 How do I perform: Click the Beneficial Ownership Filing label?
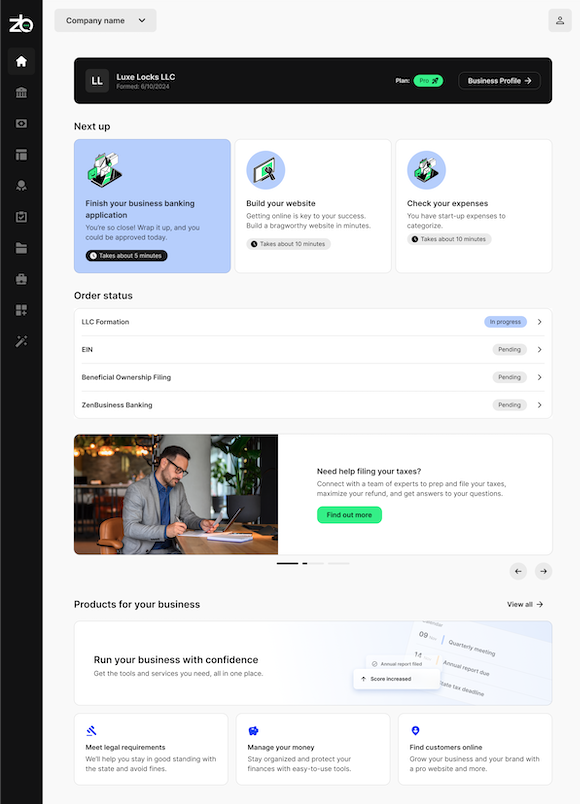126,377
